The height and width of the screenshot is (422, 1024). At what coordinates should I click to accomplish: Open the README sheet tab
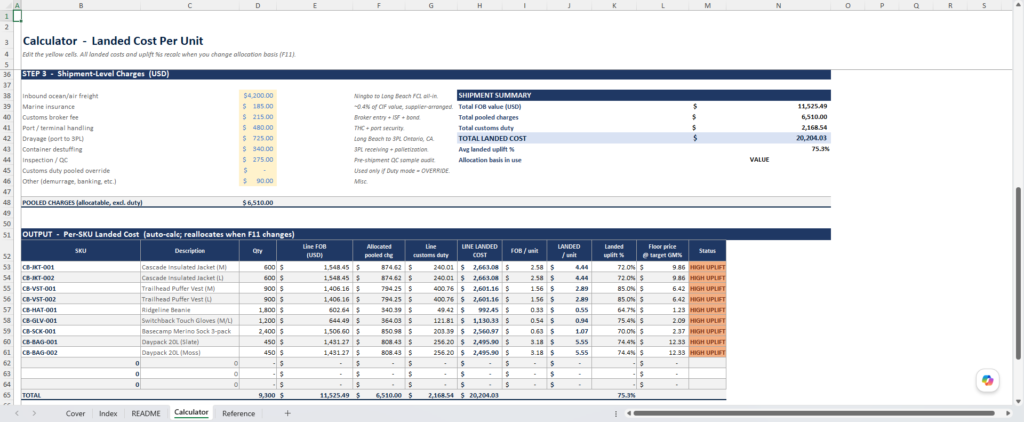146,414
